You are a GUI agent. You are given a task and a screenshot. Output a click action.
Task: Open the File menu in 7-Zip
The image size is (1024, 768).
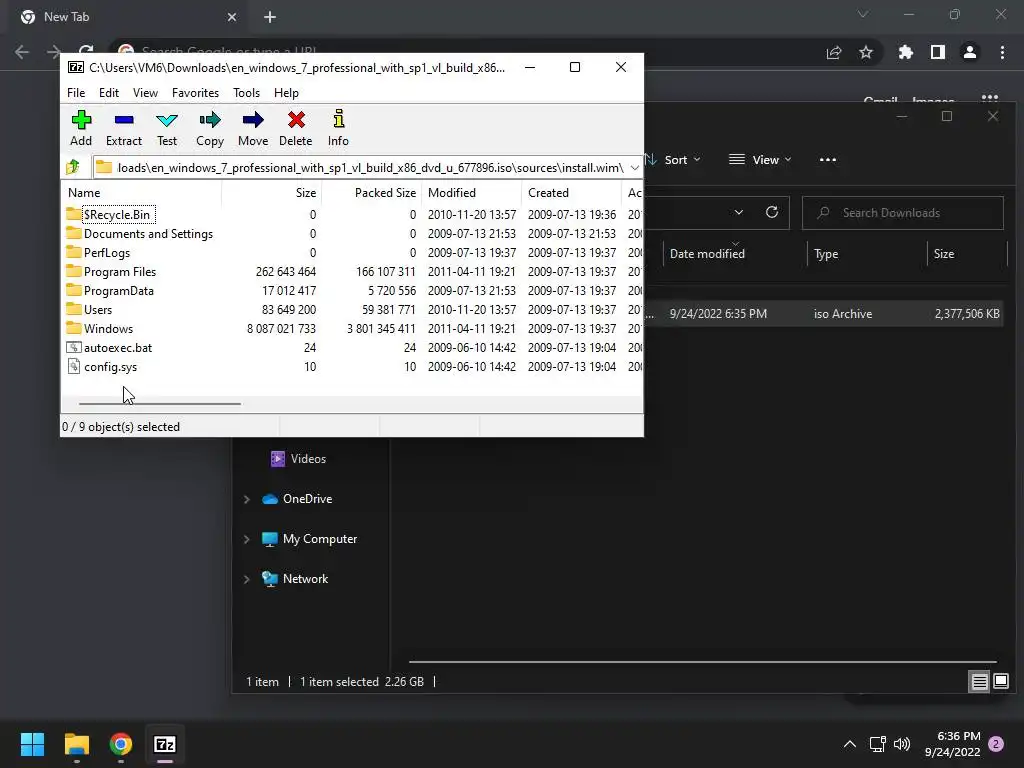click(x=76, y=93)
